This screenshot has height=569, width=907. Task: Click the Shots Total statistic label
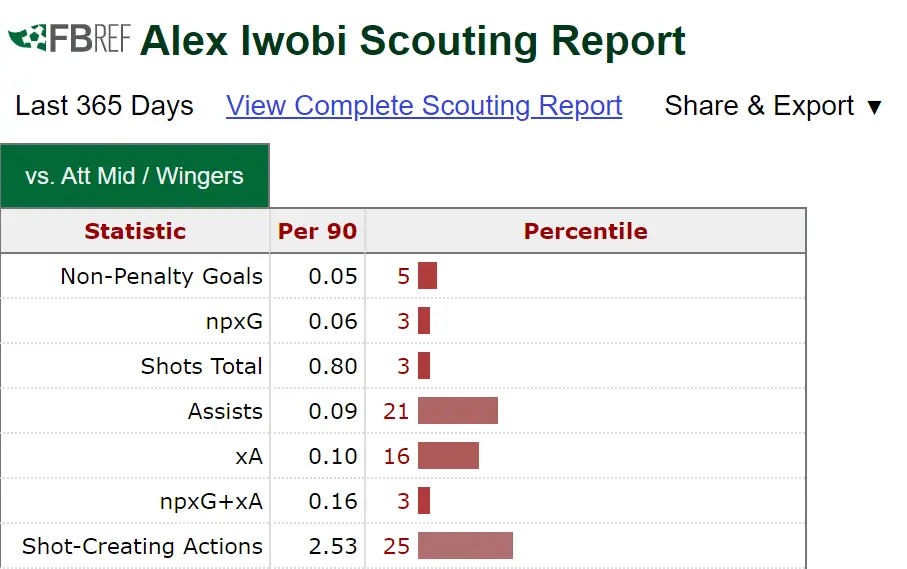pyautogui.click(x=201, y=366)
